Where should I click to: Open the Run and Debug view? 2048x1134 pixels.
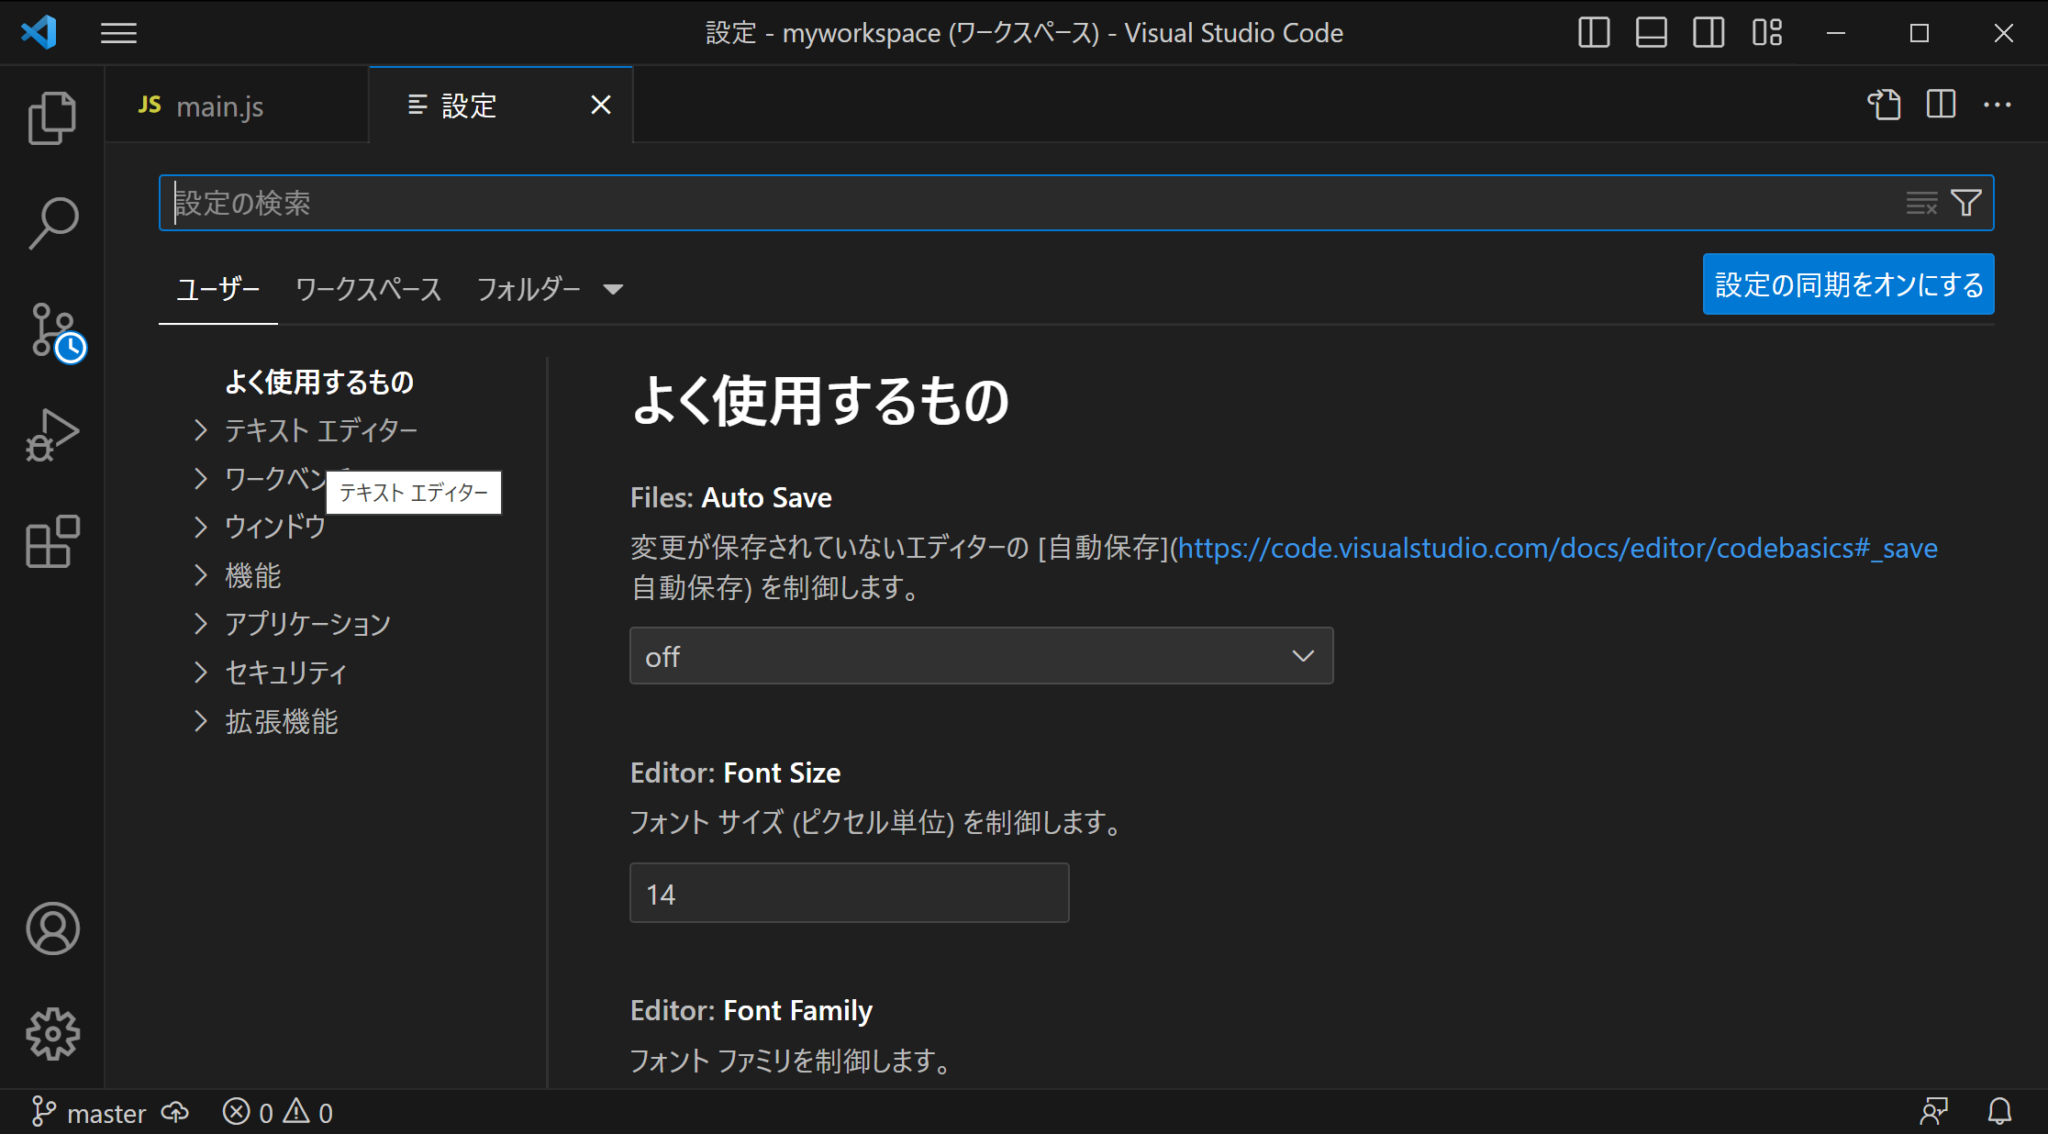[x=52, y=436]
